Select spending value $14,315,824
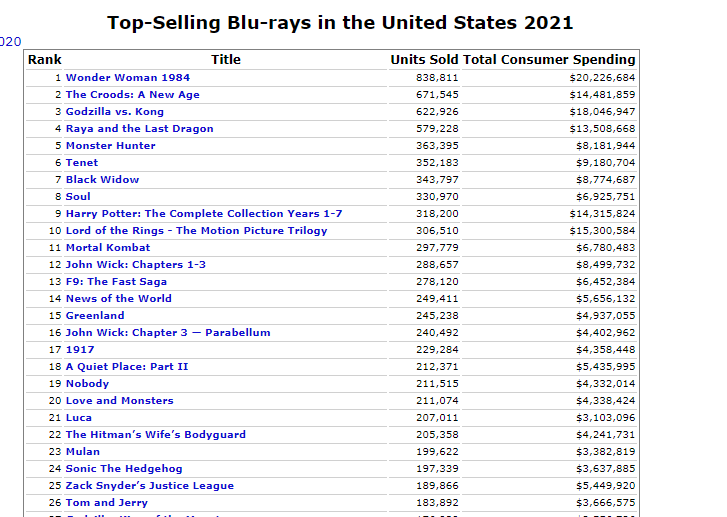This screenshot has height=517, width=727. click(602, 214)
